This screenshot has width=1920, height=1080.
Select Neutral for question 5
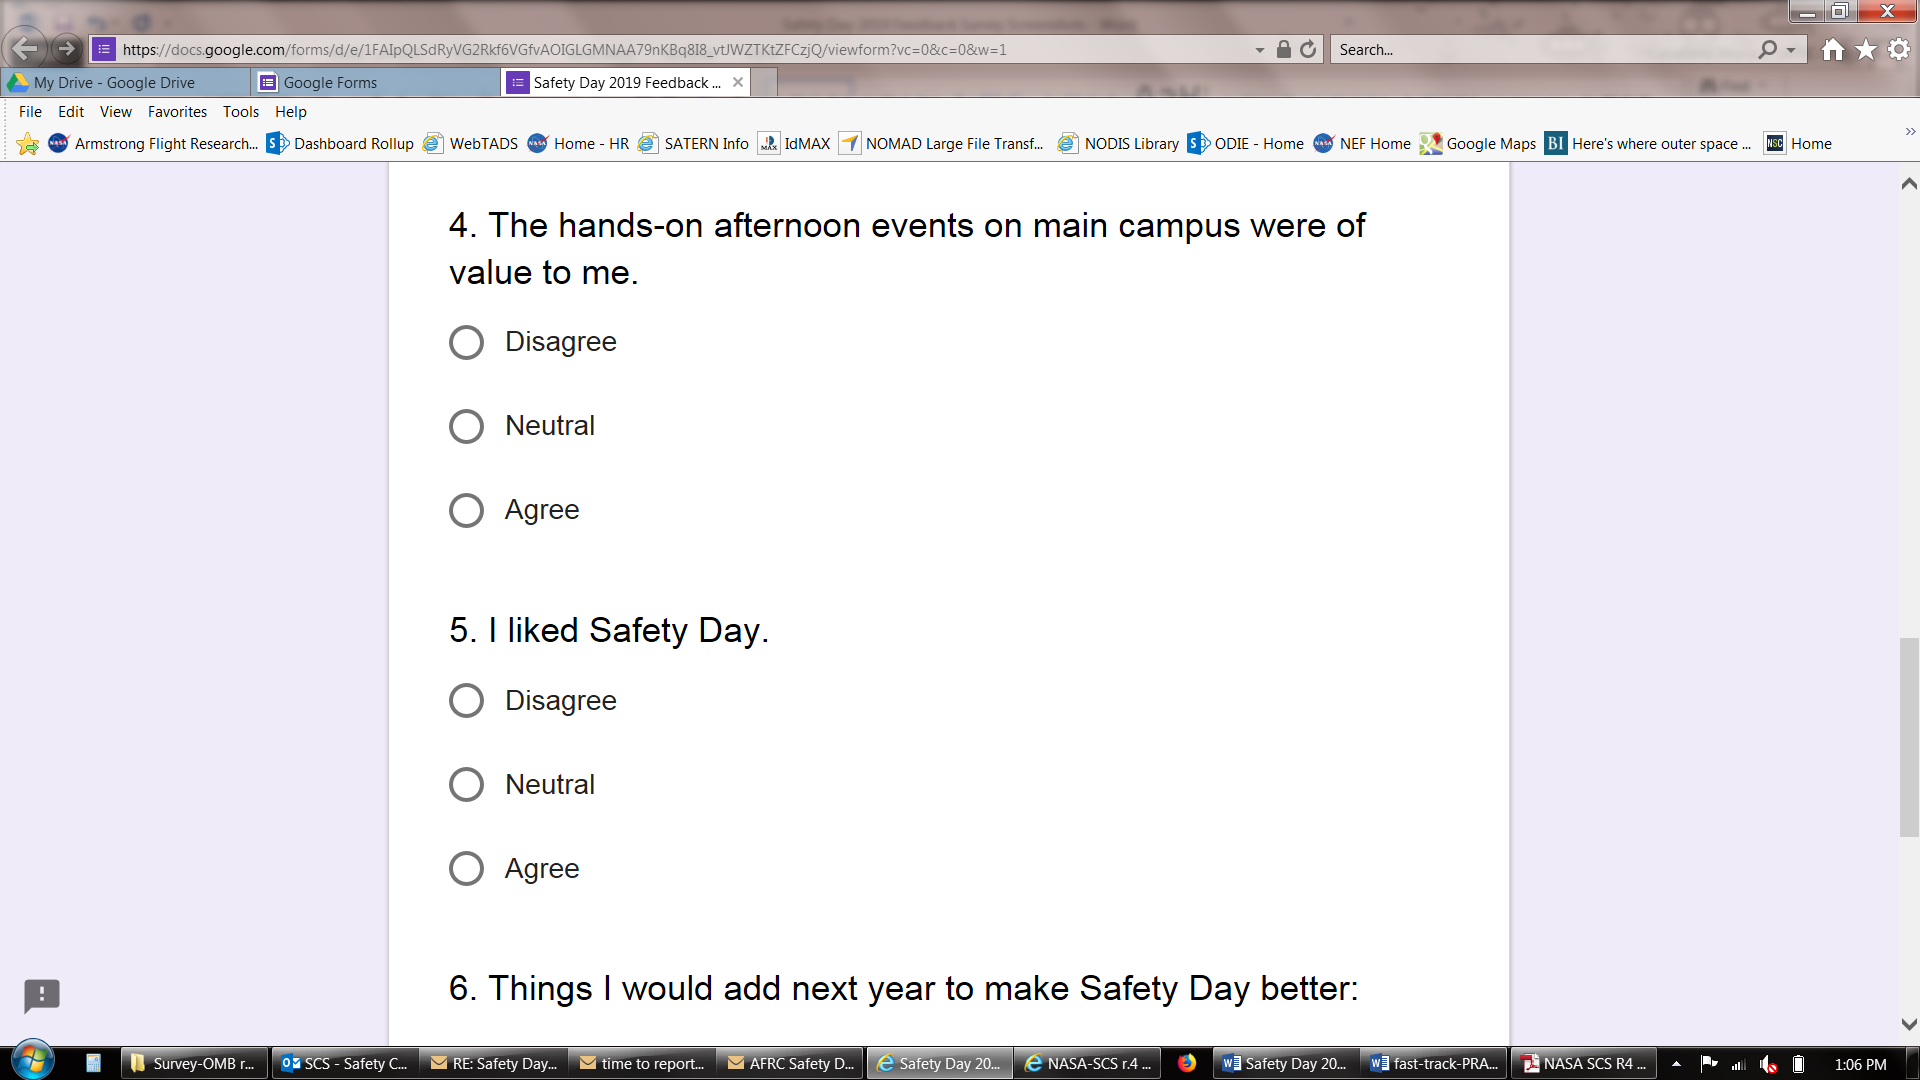[466, 785]
